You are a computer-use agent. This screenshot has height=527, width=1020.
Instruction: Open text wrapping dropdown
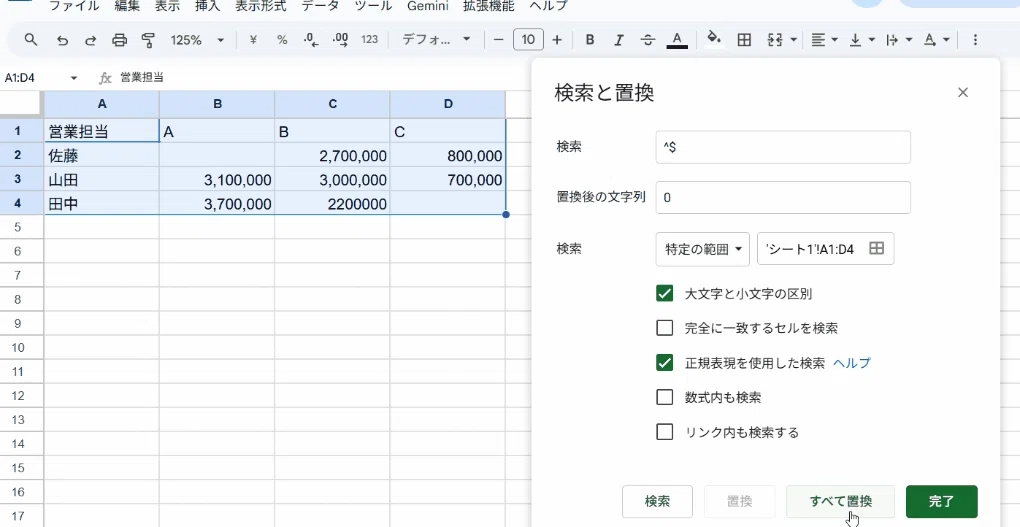(x=899, y=40)
